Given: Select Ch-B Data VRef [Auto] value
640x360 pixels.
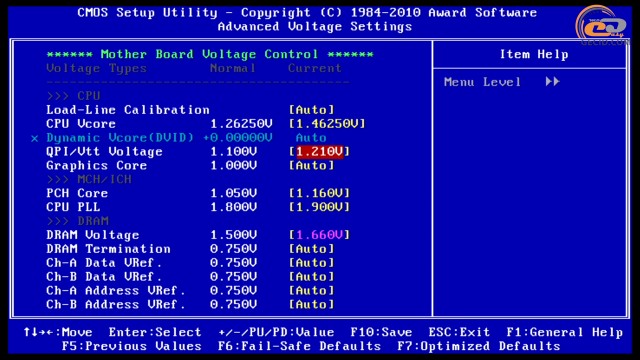Looking at the screenshot, I should click(x=312, y=276).
